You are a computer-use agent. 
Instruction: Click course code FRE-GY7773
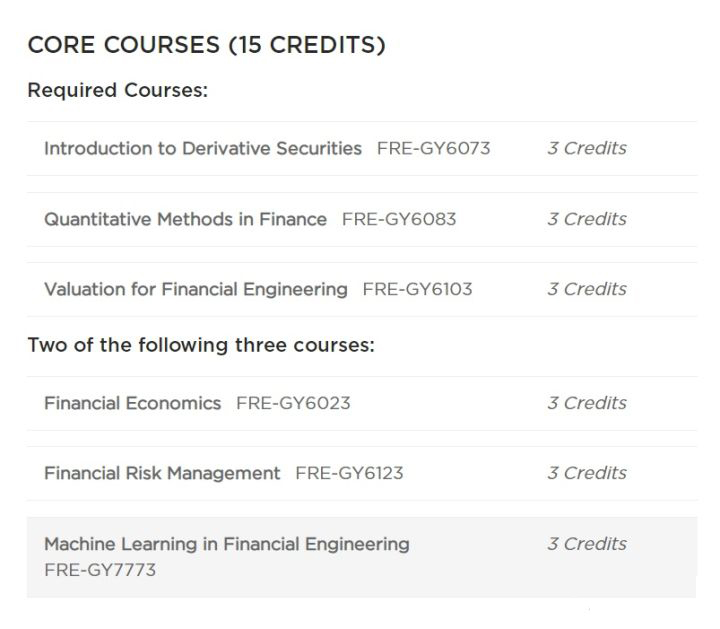100,571
